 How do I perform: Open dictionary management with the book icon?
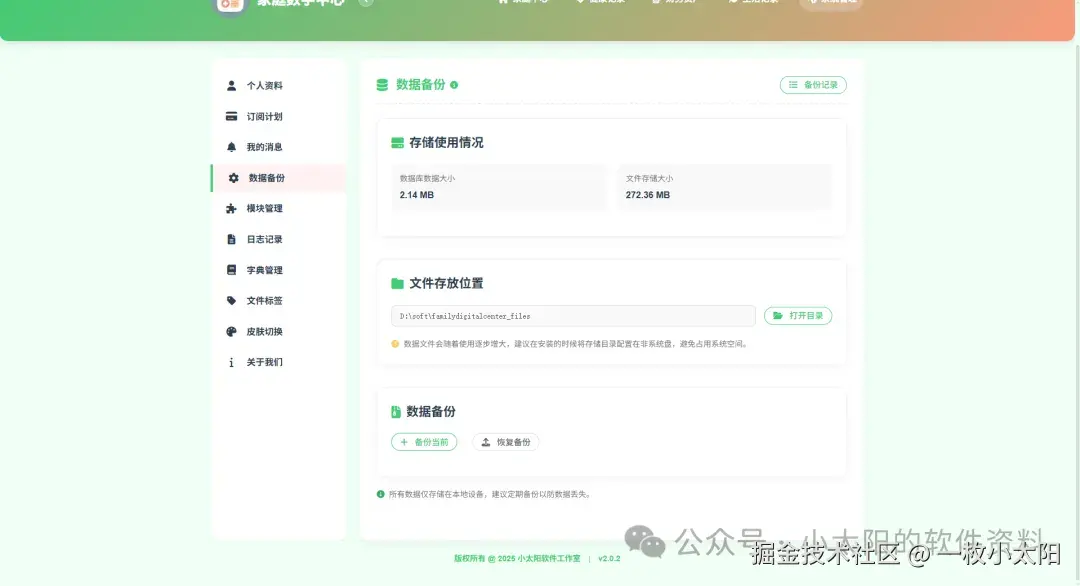click(230, 270)
